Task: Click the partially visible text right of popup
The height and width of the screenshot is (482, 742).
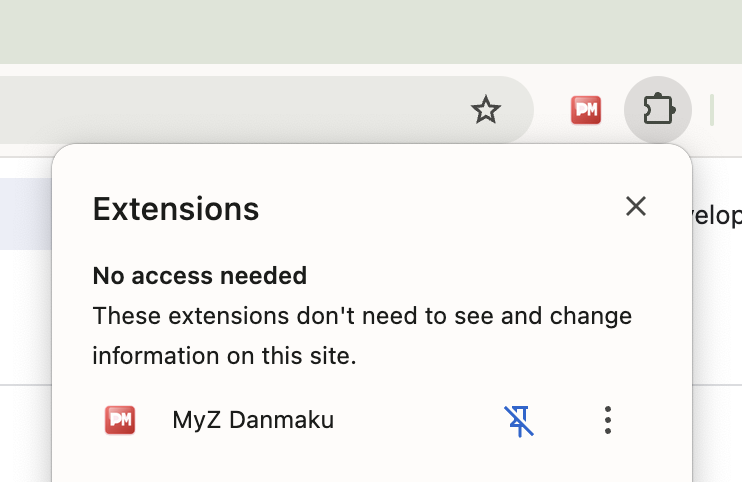Action: coord(717,215)
